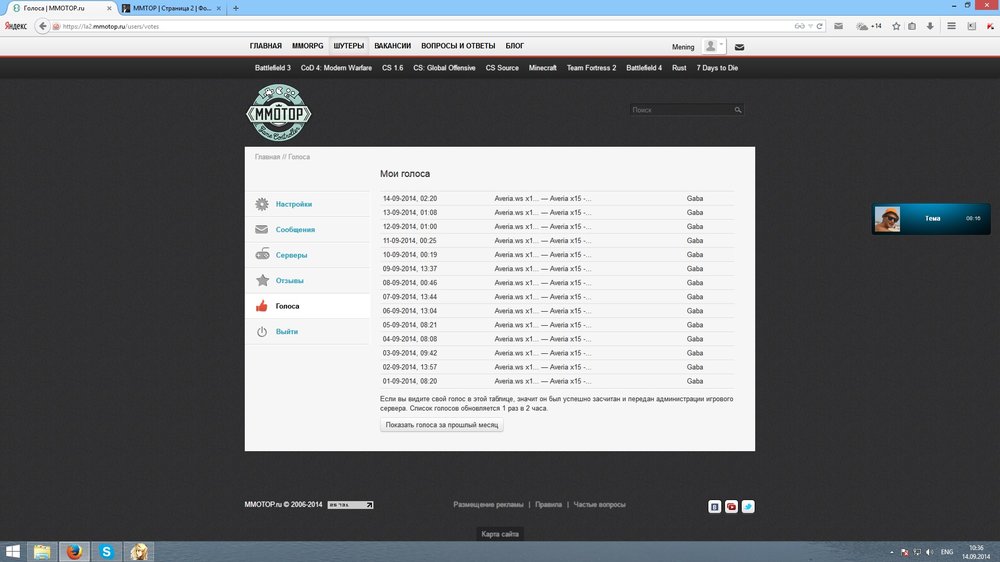
Task: Click the Поиск search field
Action: point(682,110)
